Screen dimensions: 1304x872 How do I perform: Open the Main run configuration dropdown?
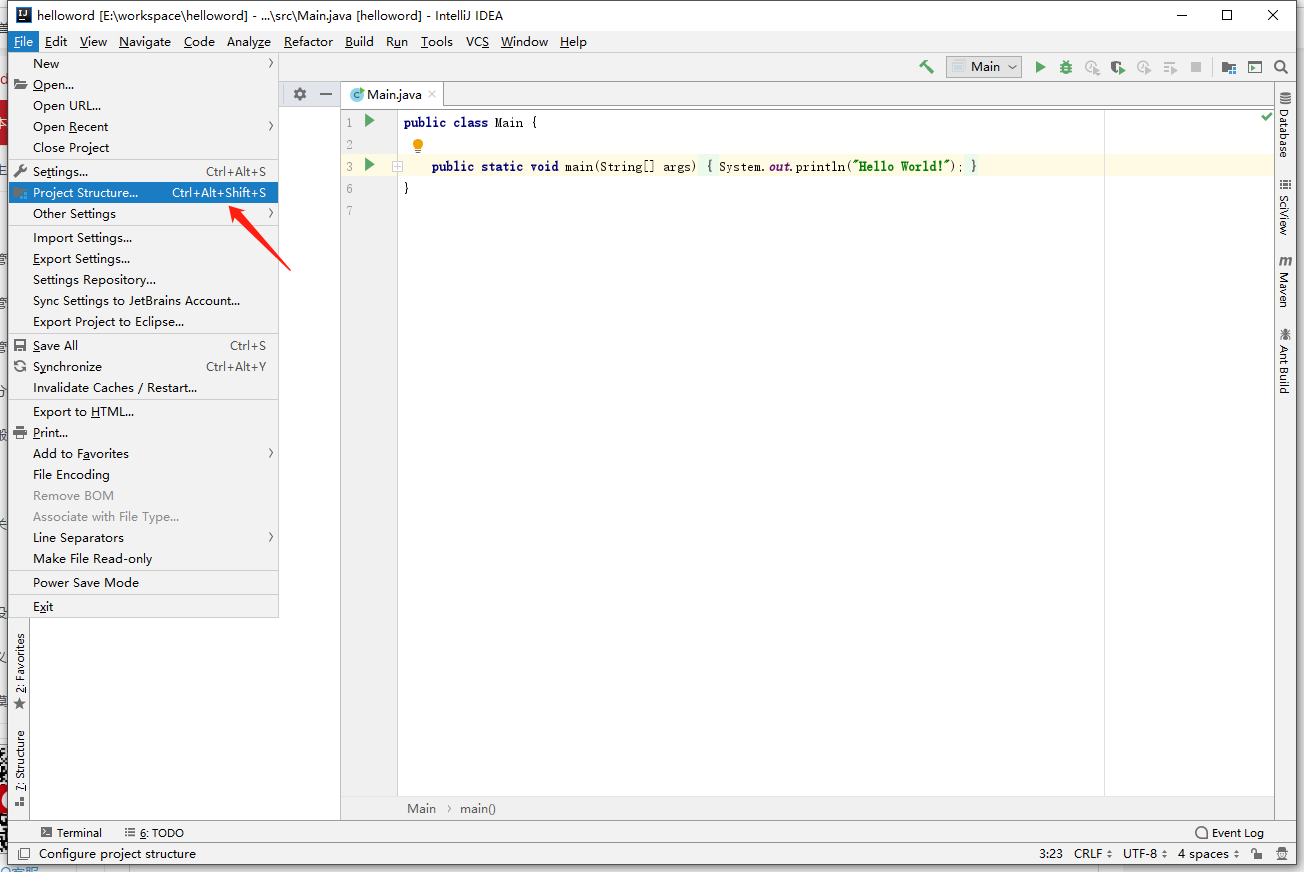coord(984,67)
